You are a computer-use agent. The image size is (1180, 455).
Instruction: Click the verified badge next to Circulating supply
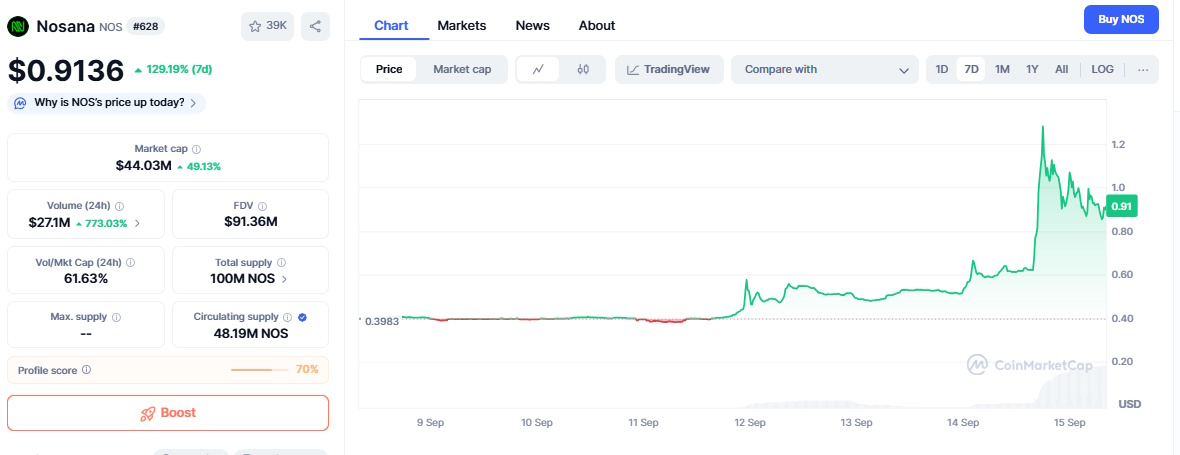[x=302, y=317]
